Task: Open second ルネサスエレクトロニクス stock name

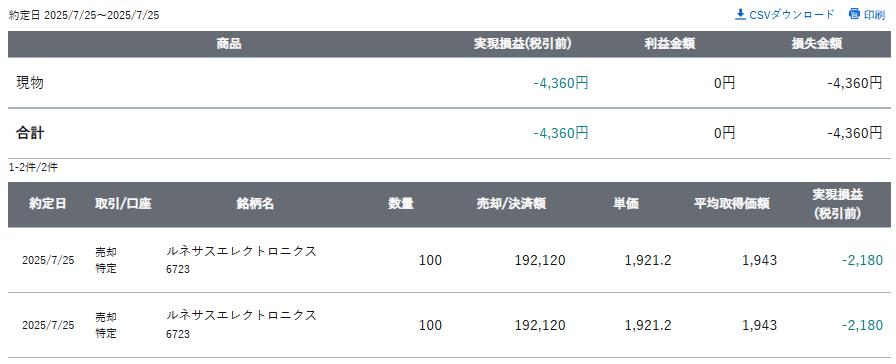Action: [241, 315]
